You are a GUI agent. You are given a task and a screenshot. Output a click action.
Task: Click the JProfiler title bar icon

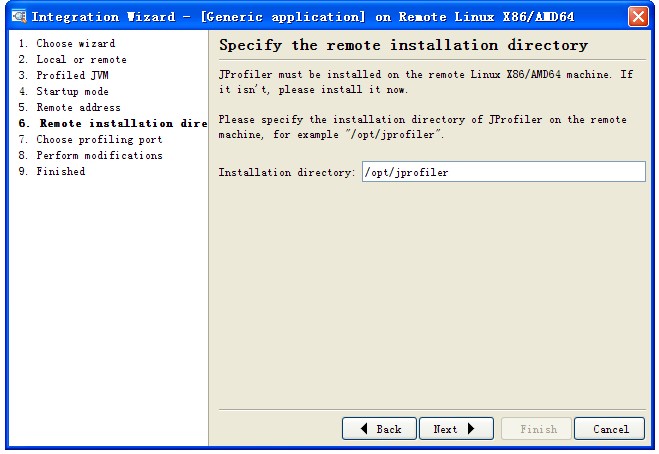[x=19, y=16]
